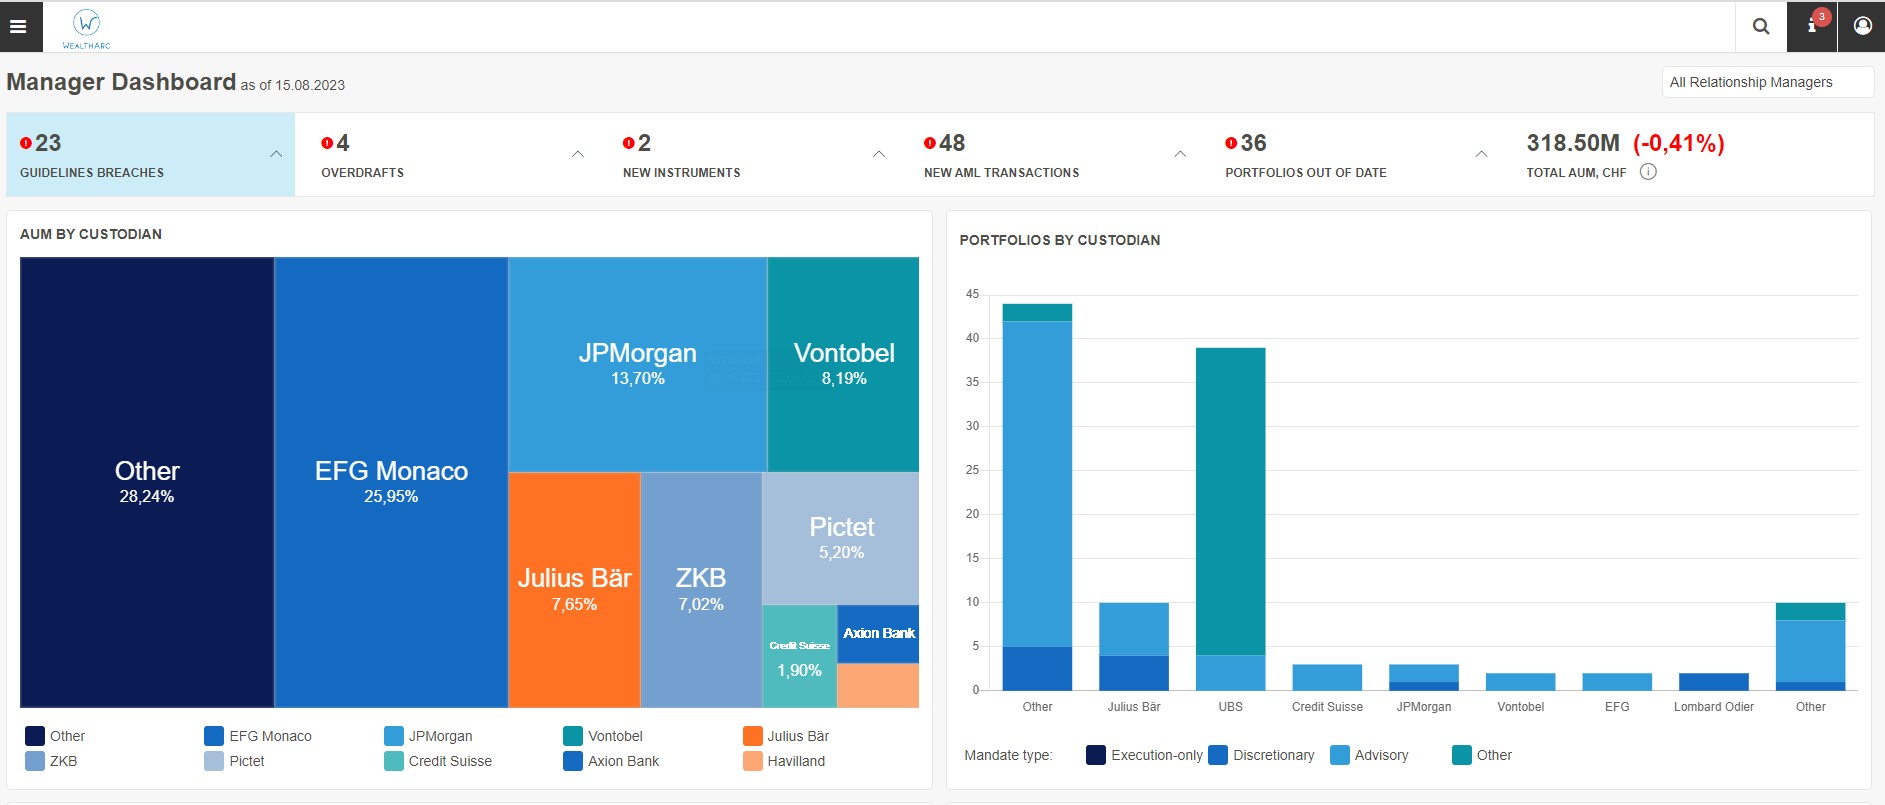Viewport: 1885px width, 805px height.
Task: Click the Manager Dashboard heading
Action: (x=121, y=82)
